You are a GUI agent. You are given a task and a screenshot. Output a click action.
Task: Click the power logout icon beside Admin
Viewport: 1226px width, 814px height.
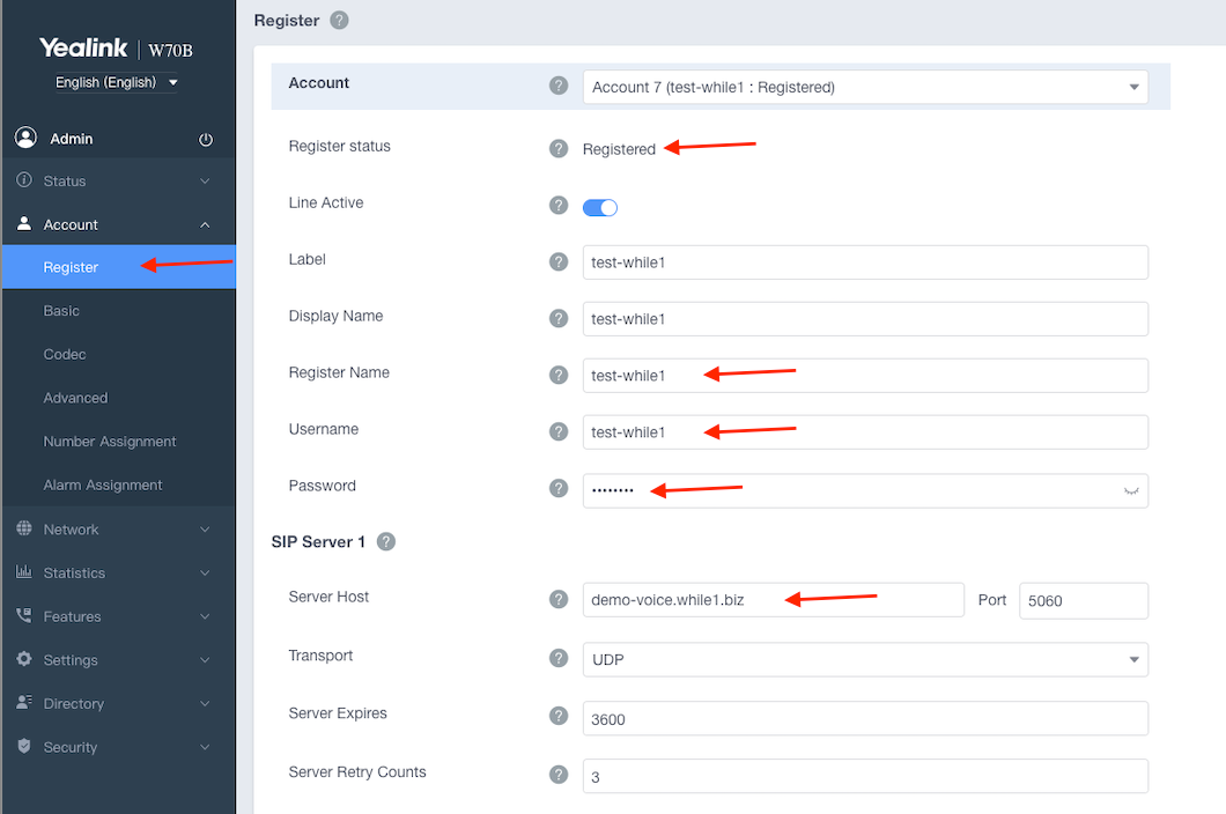(x=206, y=140)
